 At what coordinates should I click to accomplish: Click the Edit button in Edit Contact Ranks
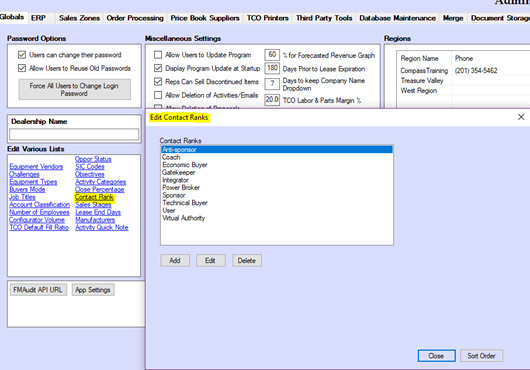[x=211, y=261]
